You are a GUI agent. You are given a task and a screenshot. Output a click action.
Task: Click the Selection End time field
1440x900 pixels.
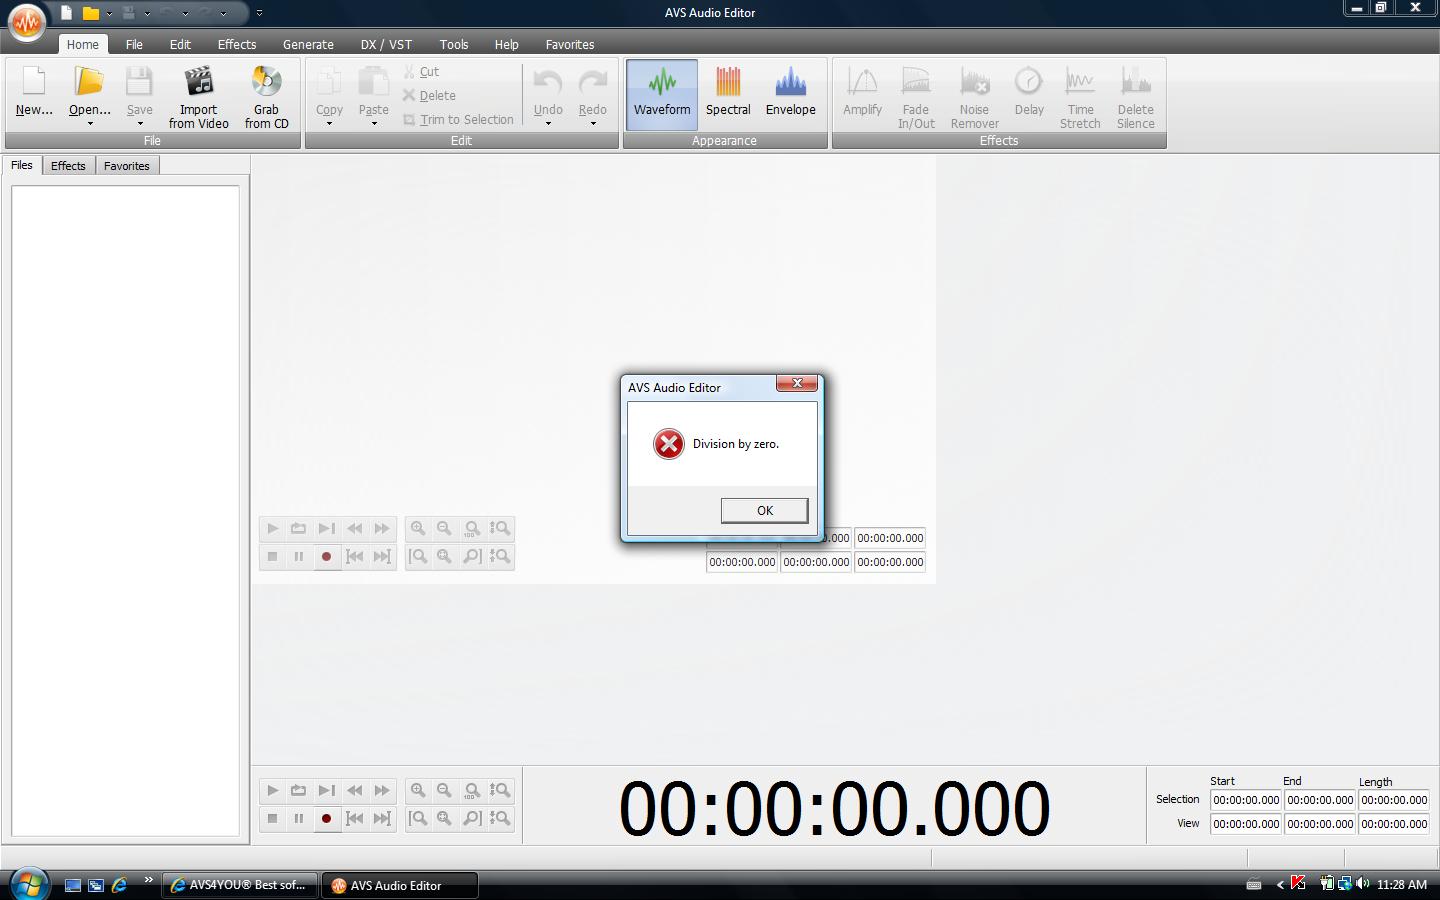pos(1320,800)
